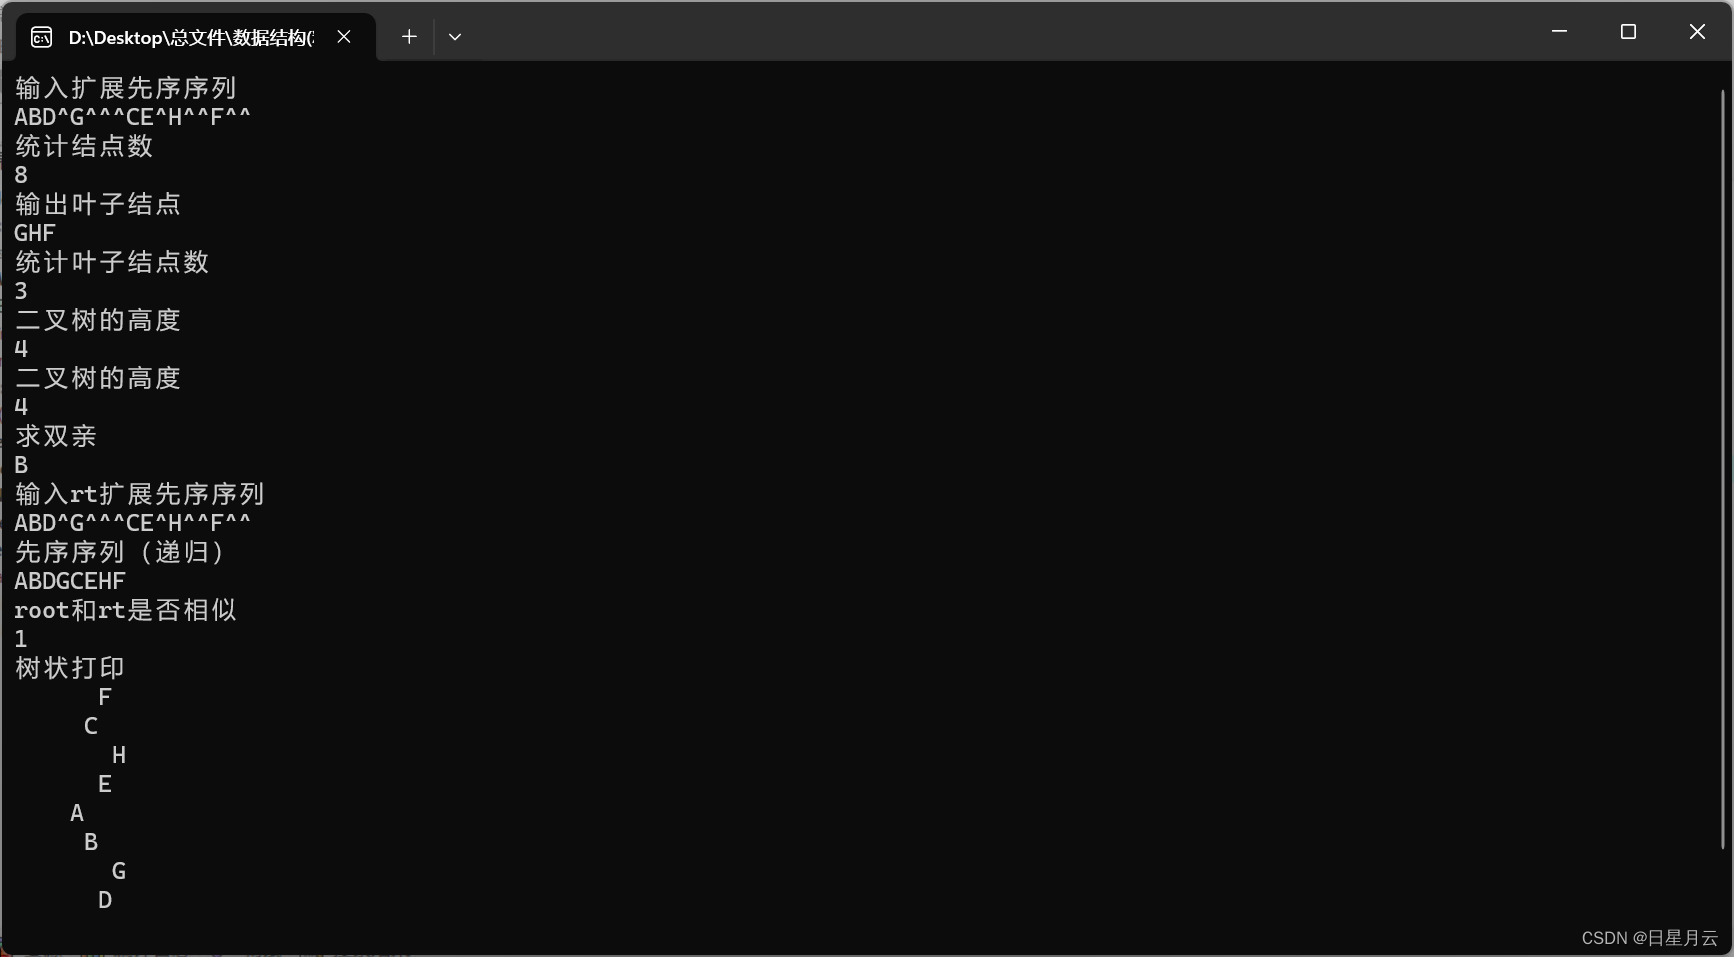Click node 'F' in the printed tree
Screen dimensions: 1734x957
(105, 697)
